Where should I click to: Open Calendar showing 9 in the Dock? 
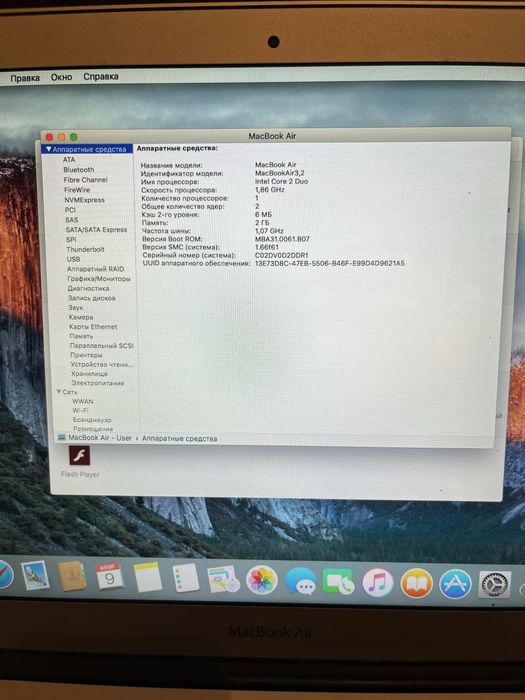coord(109,576)
